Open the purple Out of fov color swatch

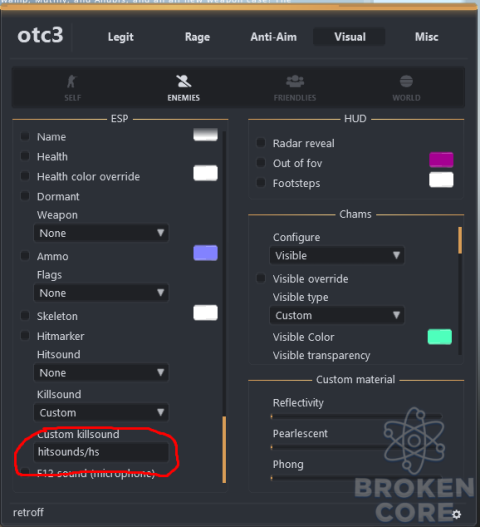coord(441,160)
